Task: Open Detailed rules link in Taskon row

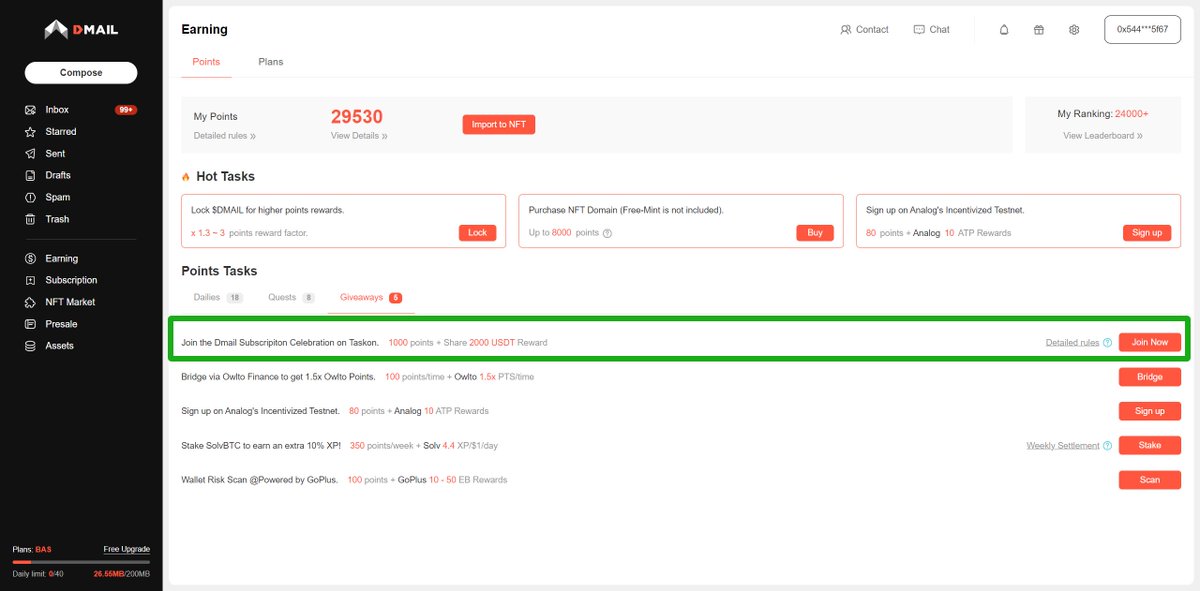Action: point(1072,343)
